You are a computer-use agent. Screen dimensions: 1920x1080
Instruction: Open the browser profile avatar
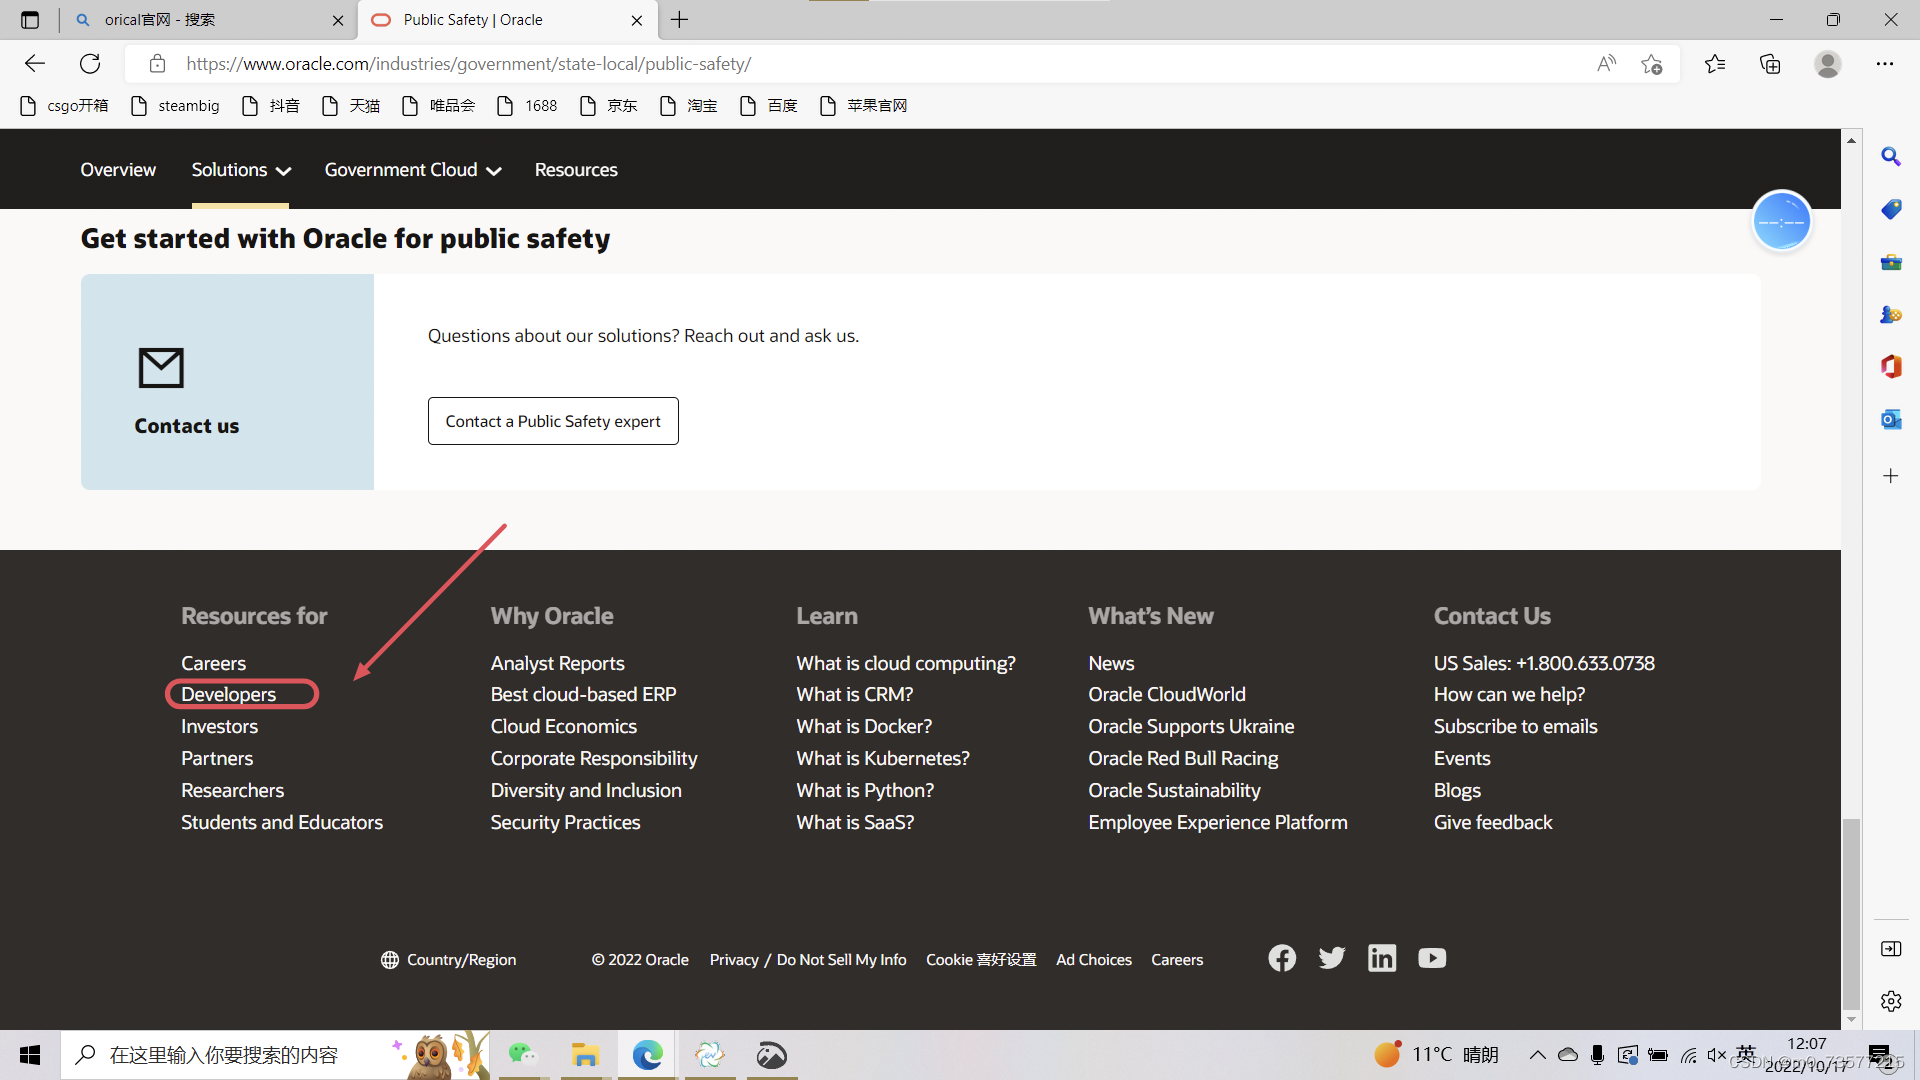(x=1828, y=64)
